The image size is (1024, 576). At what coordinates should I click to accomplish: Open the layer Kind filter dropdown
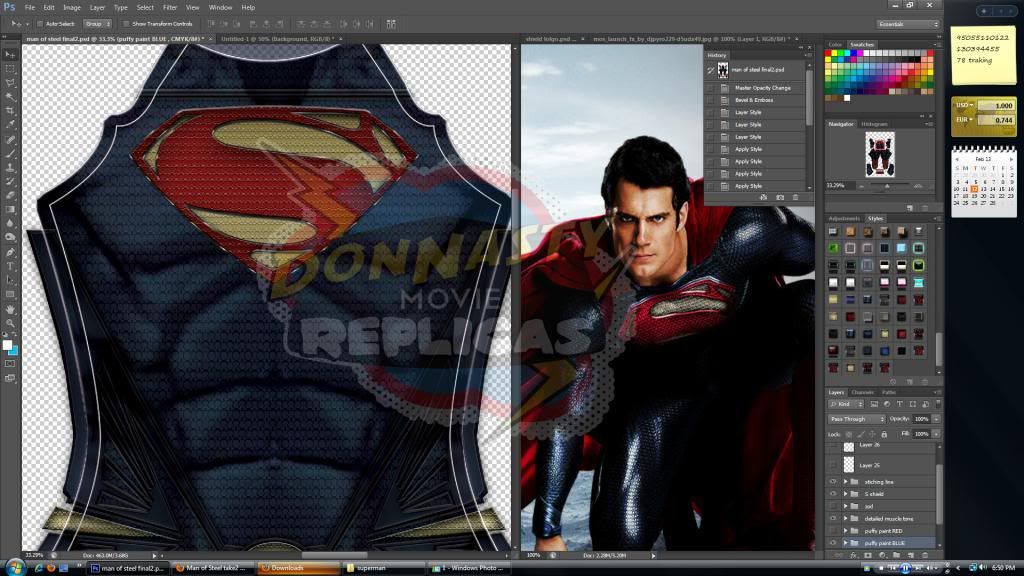pos(846,404)
